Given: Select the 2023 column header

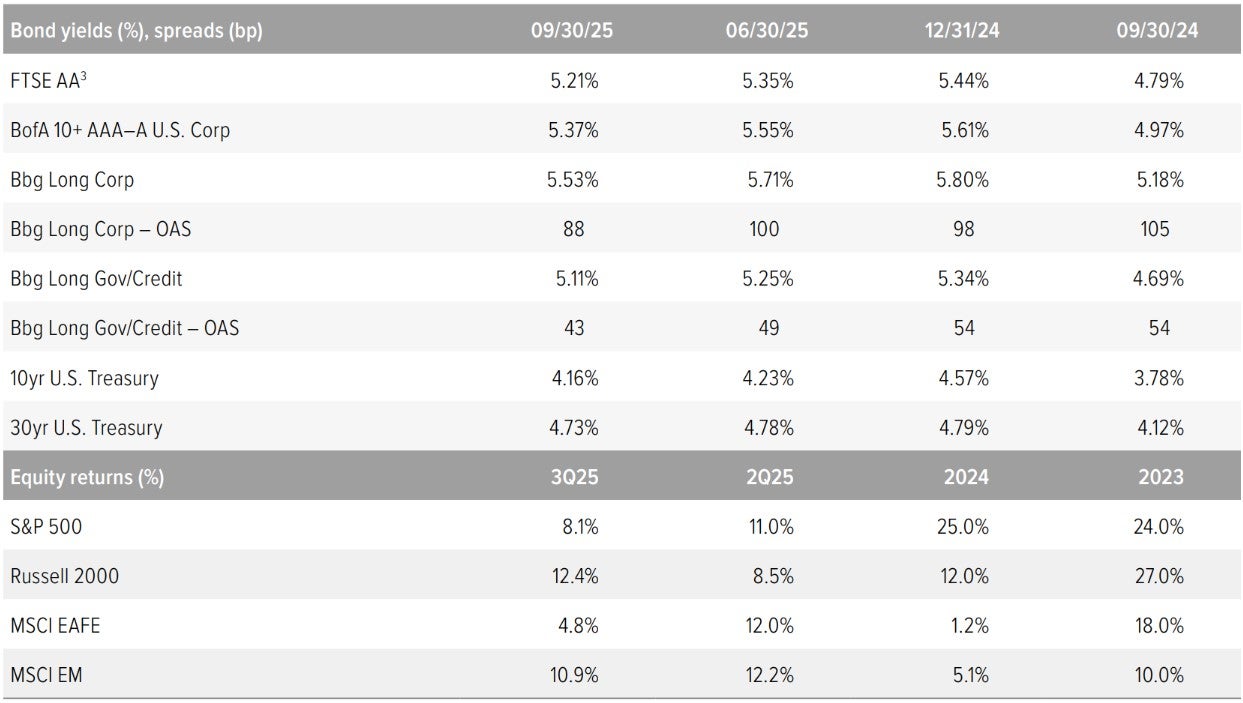Looking at the screenshot, I should tap(1160, 476).
